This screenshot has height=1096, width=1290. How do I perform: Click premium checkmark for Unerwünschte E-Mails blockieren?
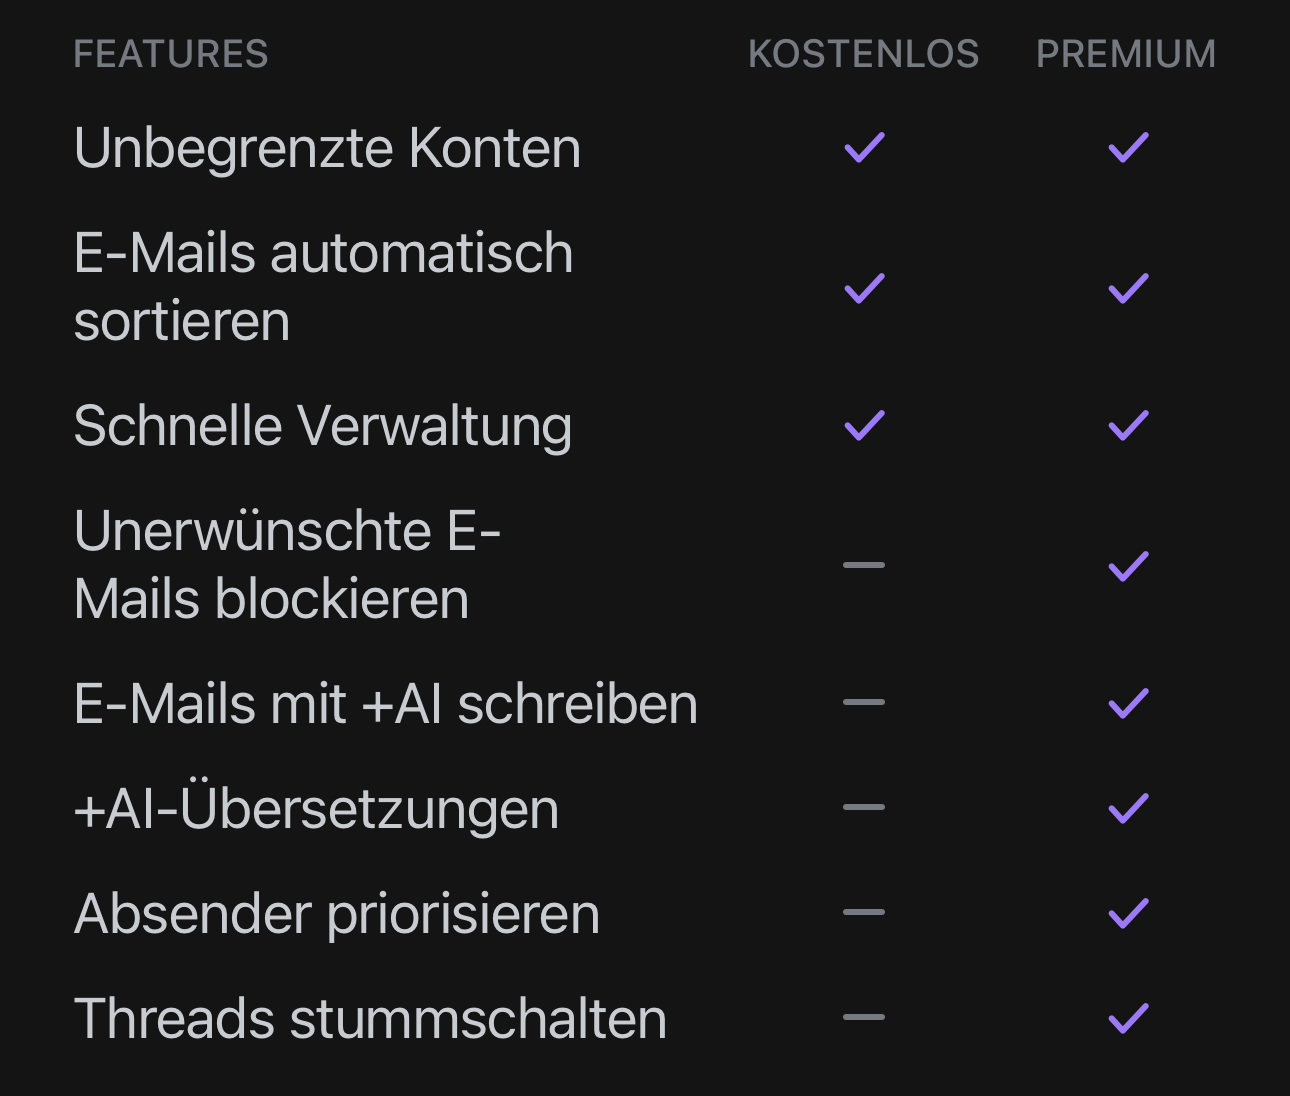[x=1128, y=567]
